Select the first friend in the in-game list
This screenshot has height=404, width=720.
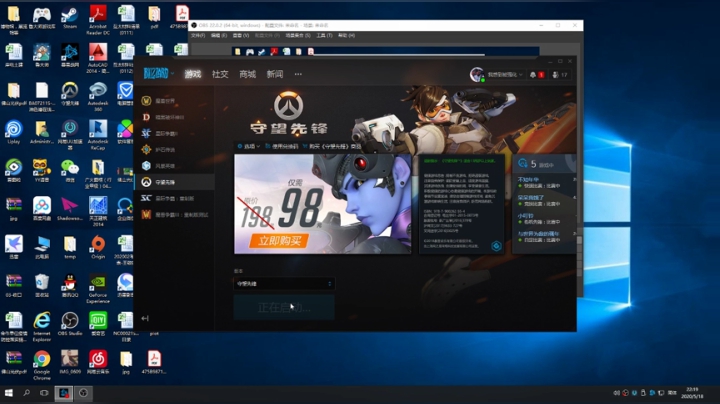(545, 183)
